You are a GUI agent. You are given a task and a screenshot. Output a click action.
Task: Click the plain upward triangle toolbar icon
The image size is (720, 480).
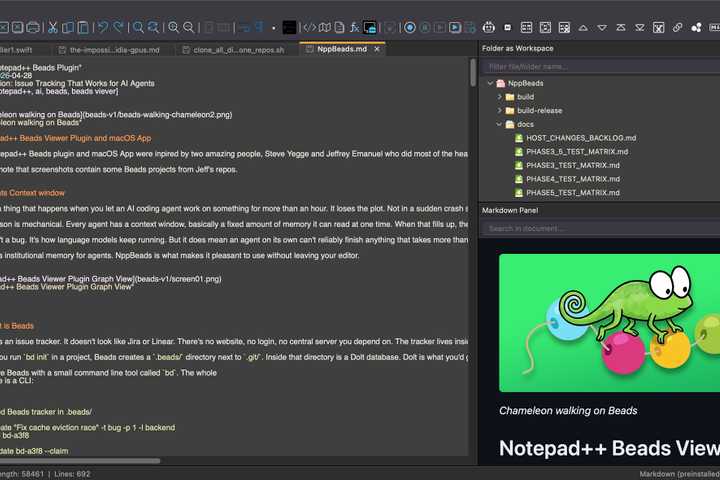tap(583, 28)
